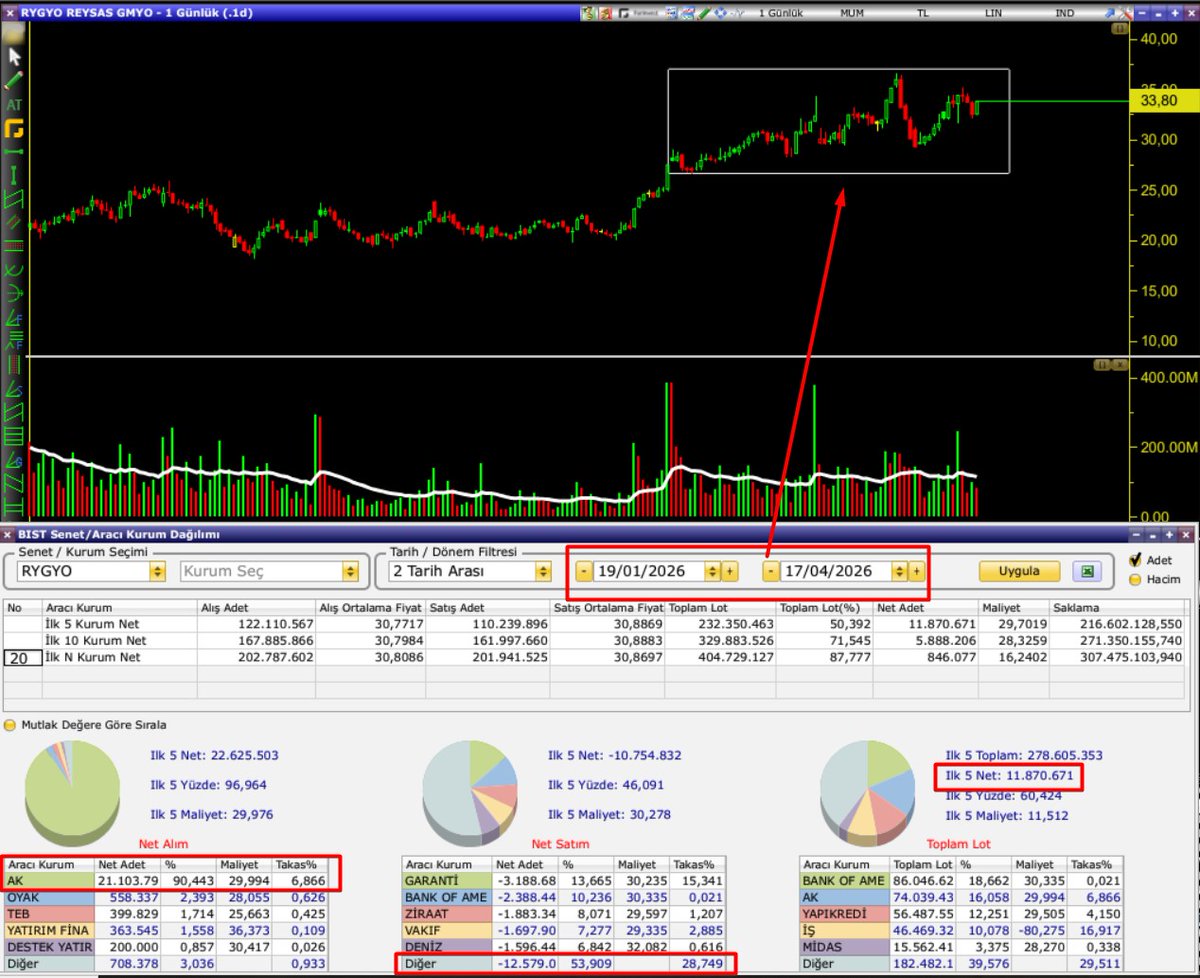1200x978 pixels.
Task: Select the vertical line drawing tool
Action: pyautogui.click(x=14, y=175)
